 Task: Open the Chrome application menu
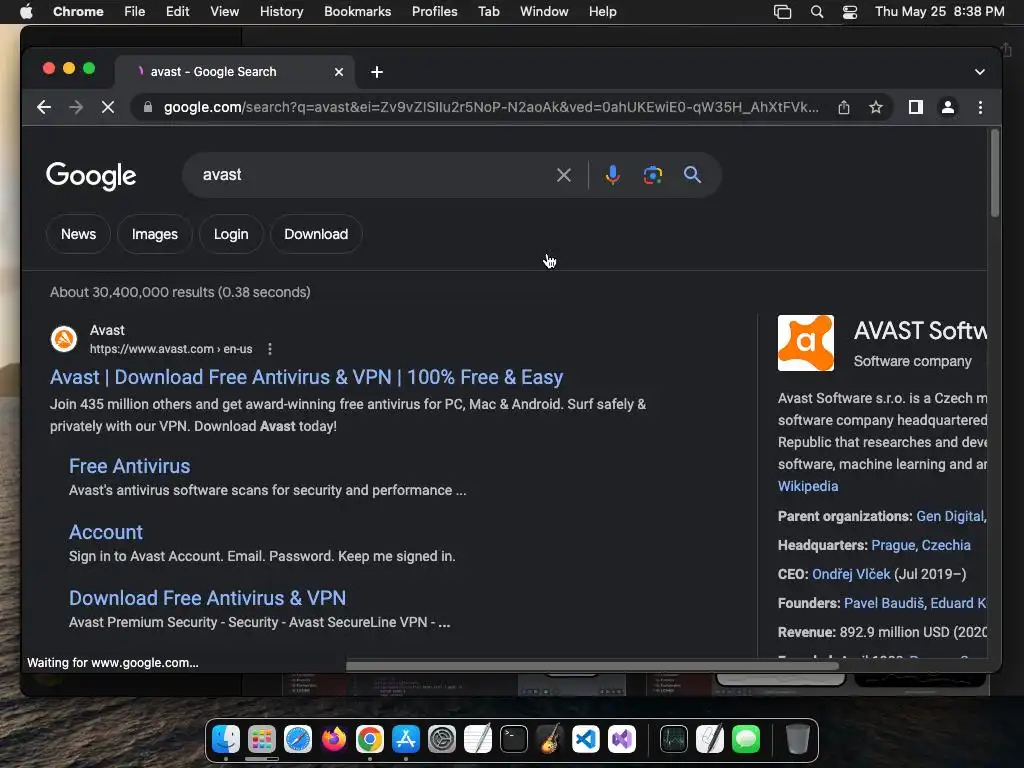coord(78,12)
